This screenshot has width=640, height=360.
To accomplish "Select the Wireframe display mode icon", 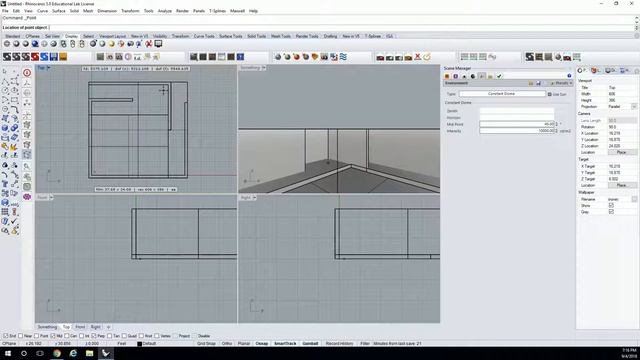I will point(7,44).
